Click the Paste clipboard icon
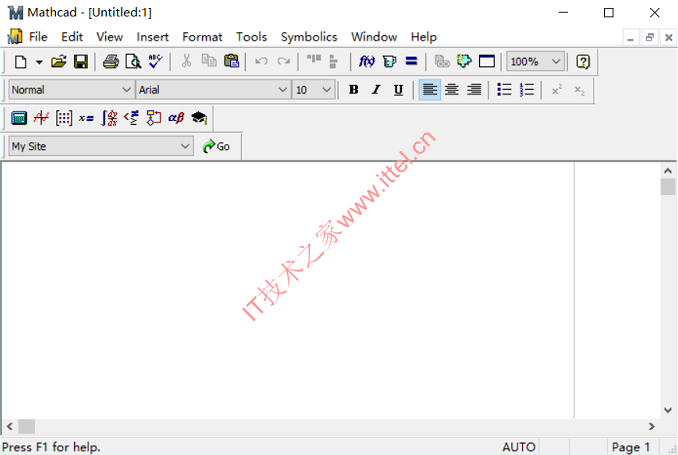This screenshot has height=455, width=678. pyautogui.click(x=231, y=61)
